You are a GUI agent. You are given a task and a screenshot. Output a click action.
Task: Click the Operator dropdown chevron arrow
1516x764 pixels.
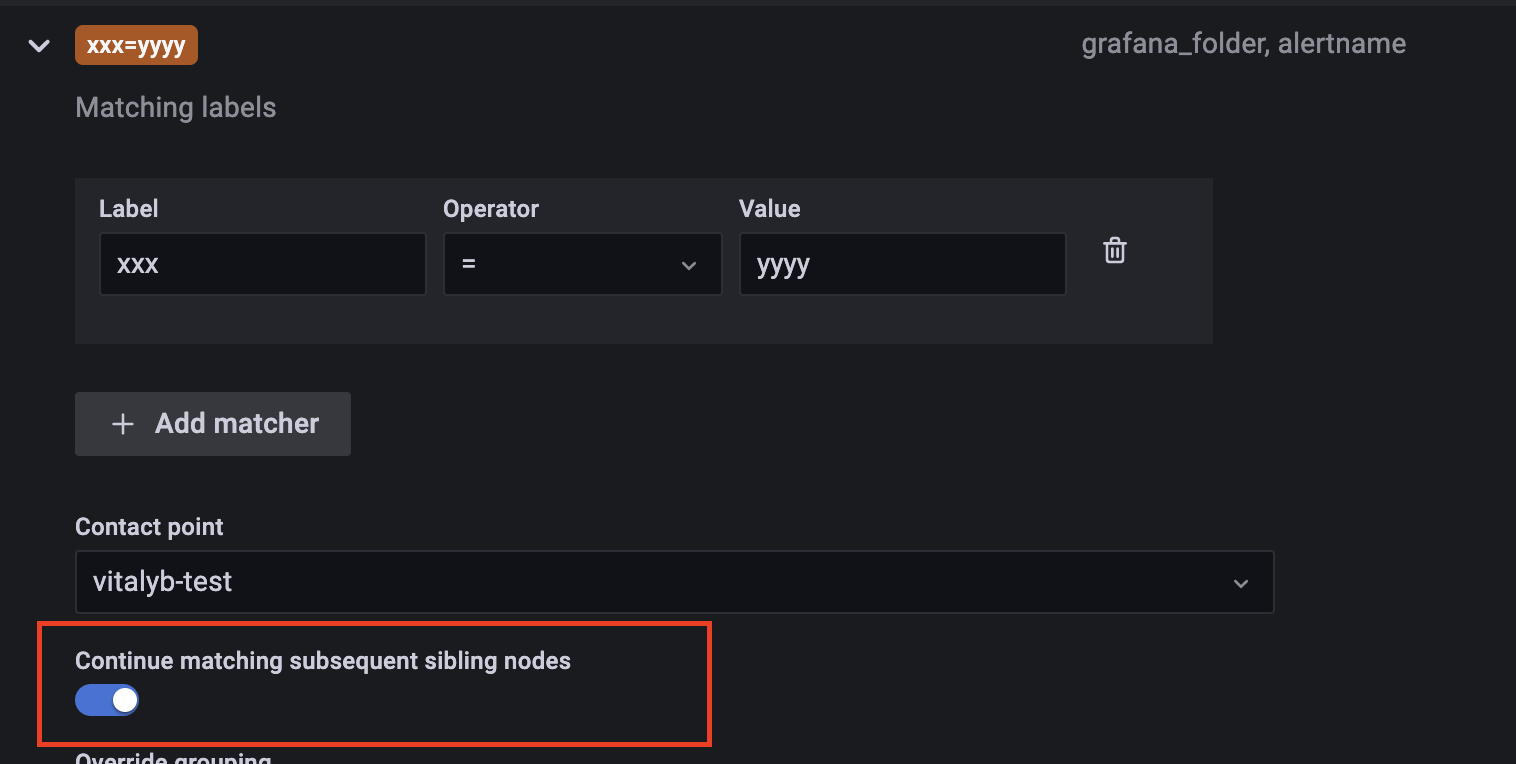(688, 265)
